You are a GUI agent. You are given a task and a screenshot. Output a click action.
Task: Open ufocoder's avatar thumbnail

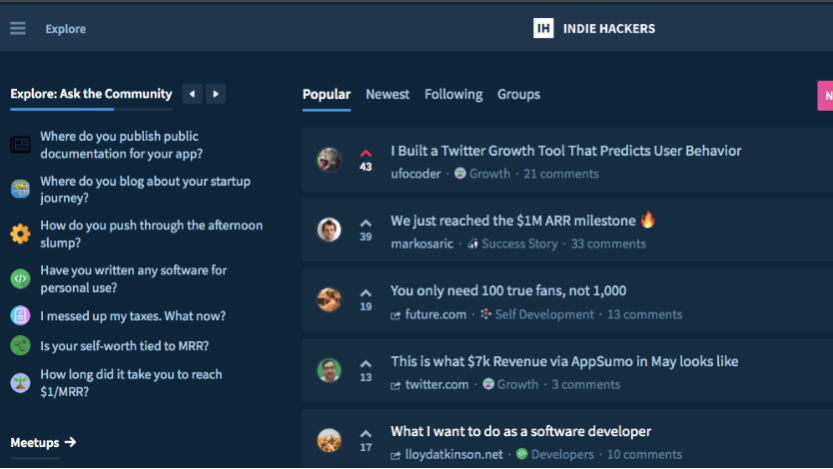[x=329, y=159]
